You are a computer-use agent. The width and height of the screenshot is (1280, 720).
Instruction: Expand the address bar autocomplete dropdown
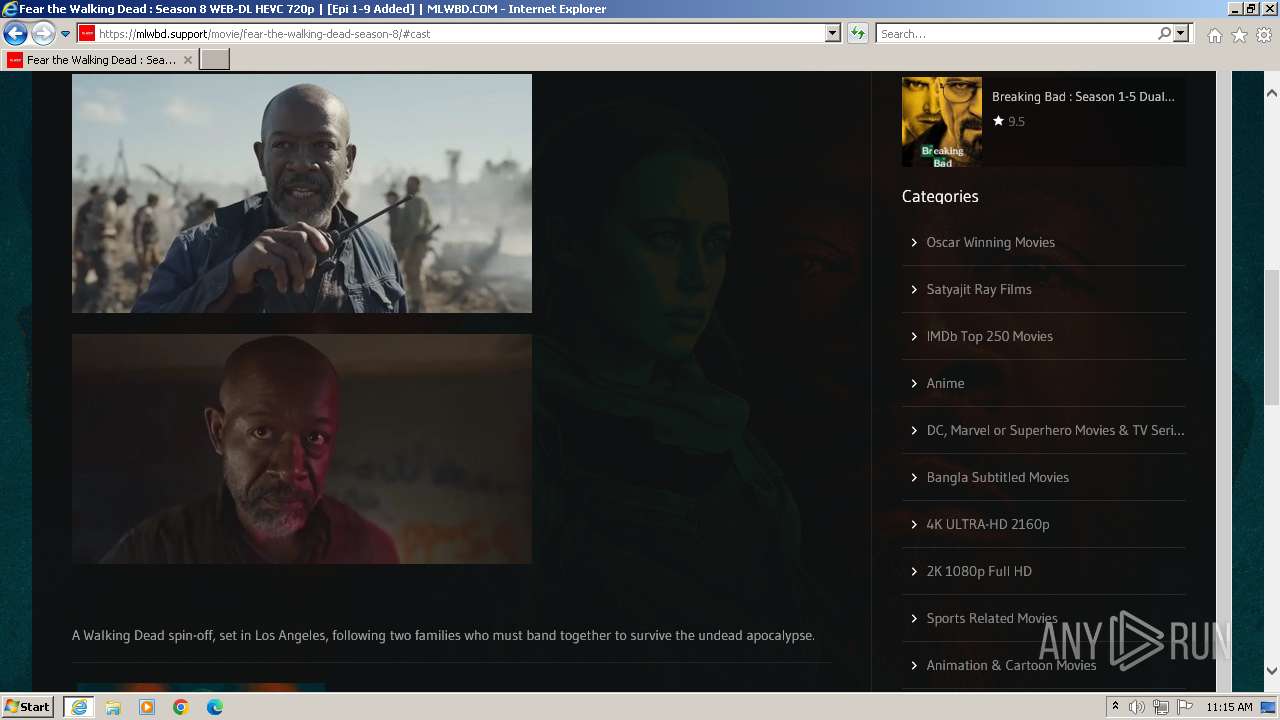(x=832, y=34)
